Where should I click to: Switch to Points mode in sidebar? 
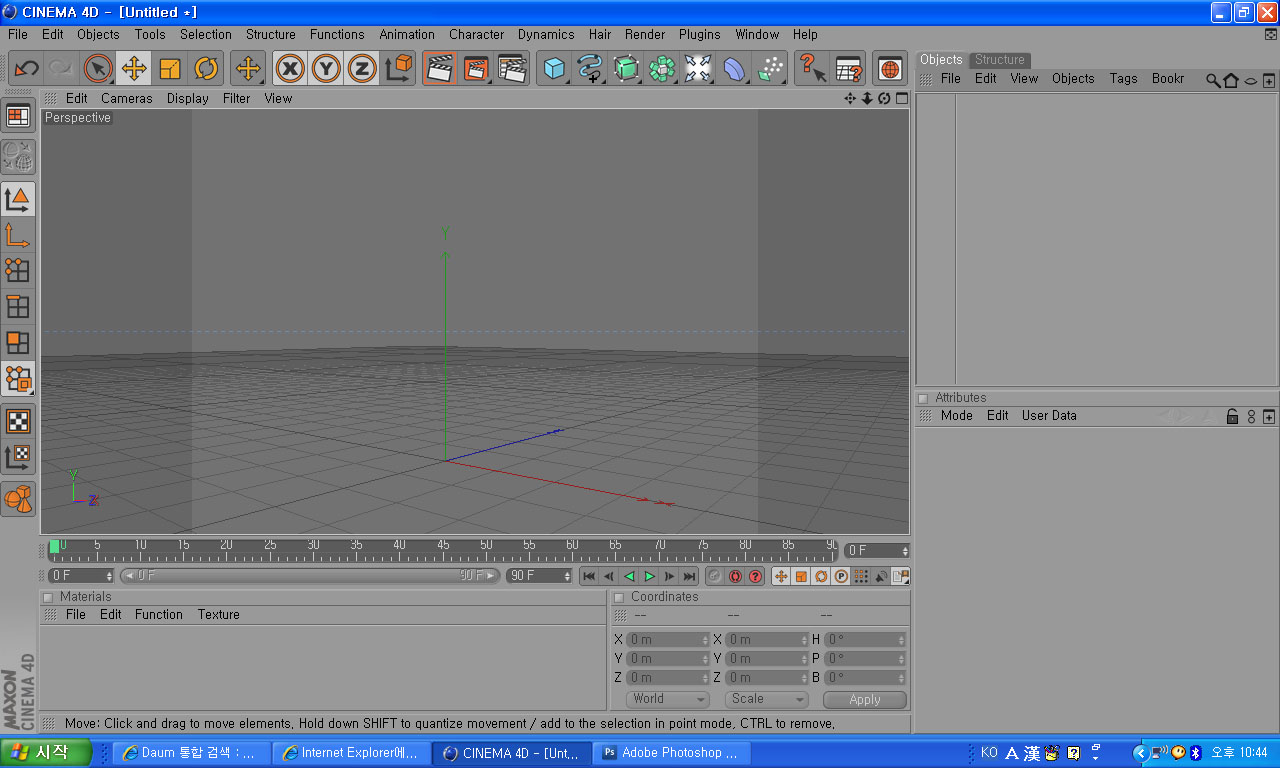tap(18, 271)
